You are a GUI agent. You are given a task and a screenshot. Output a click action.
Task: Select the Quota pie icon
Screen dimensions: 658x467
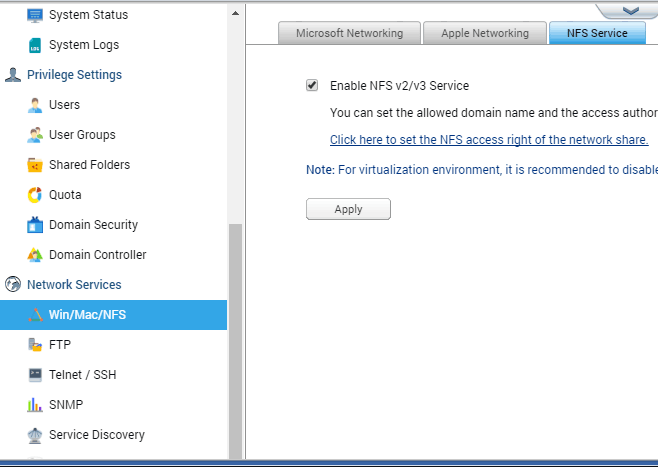pos(35,195)
